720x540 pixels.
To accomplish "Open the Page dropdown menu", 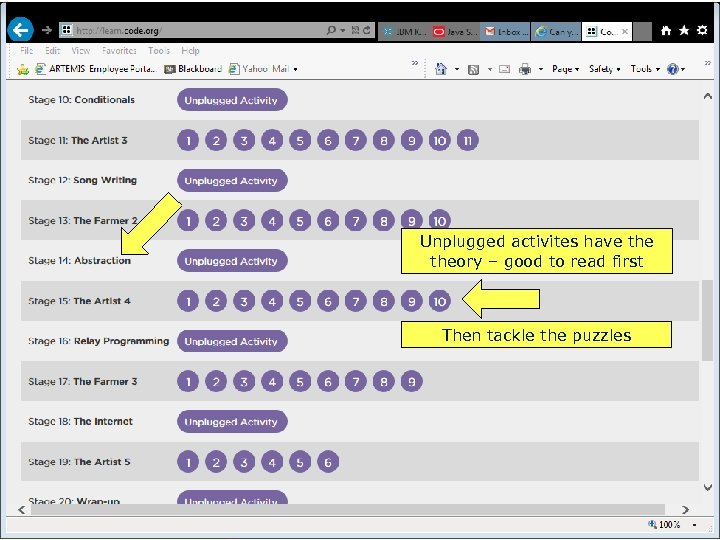I will (x=565, y=69).
